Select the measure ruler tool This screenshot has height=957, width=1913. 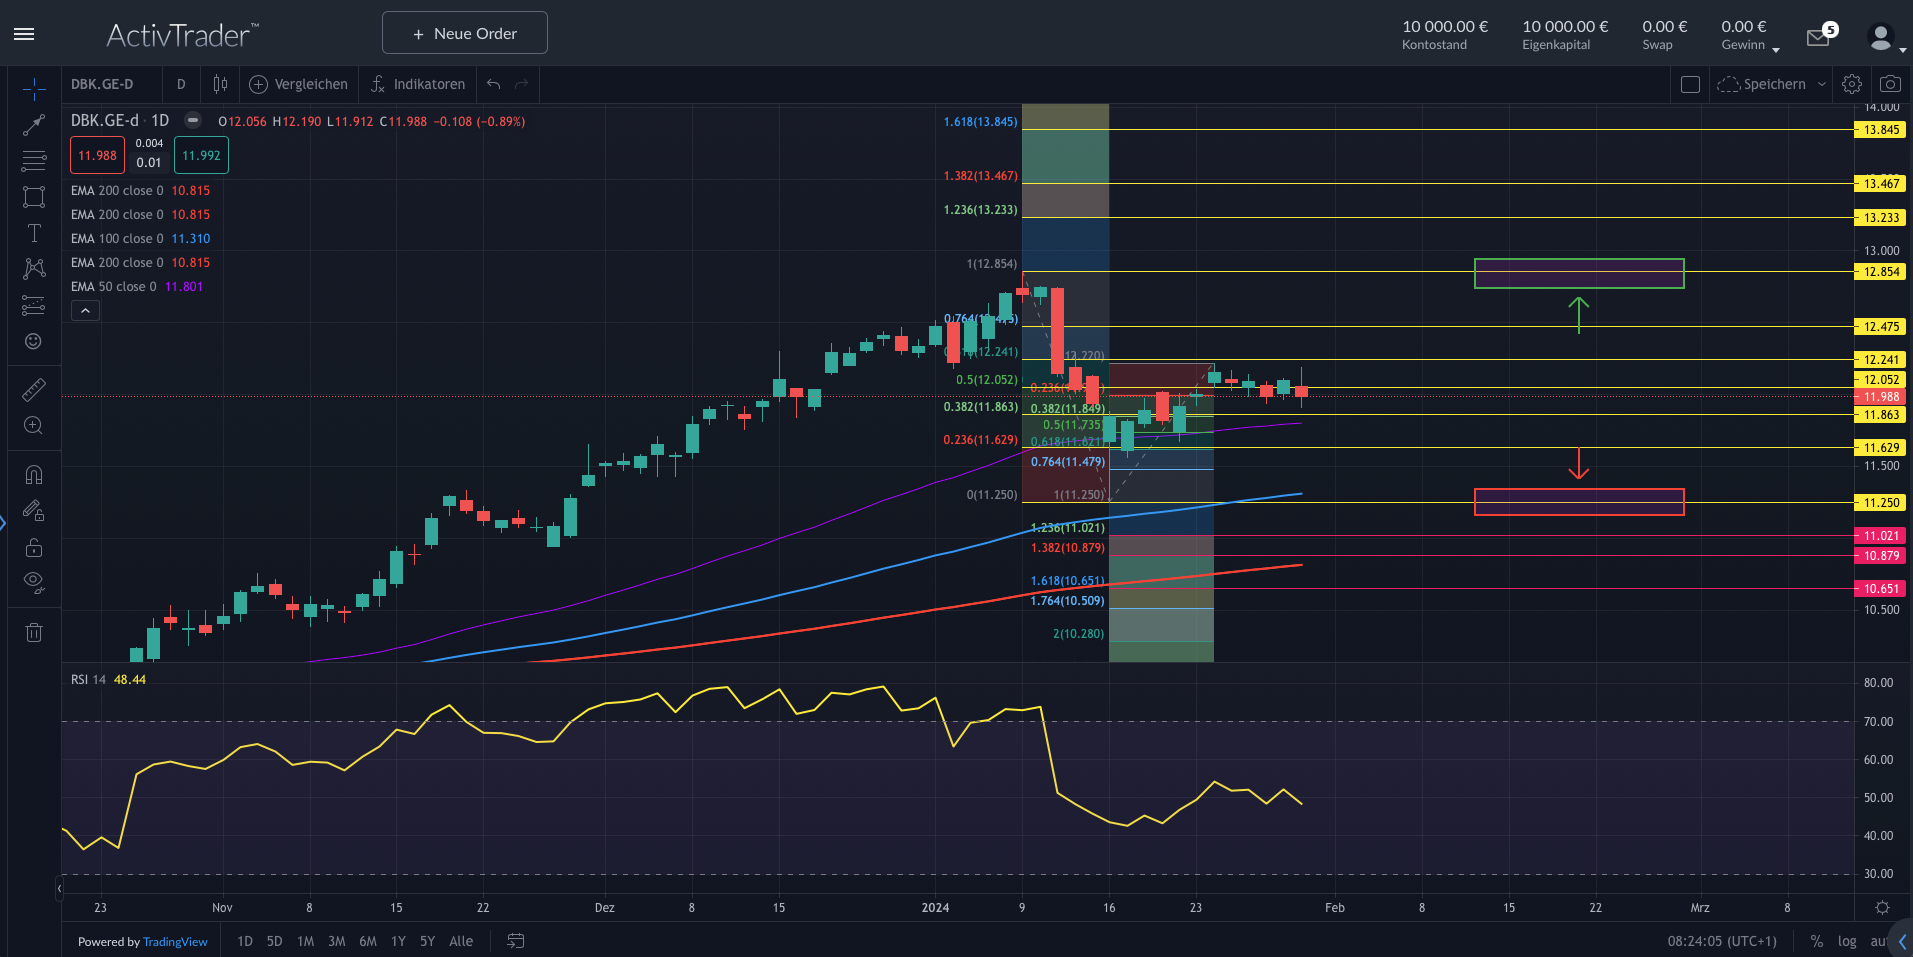[33, 389]
